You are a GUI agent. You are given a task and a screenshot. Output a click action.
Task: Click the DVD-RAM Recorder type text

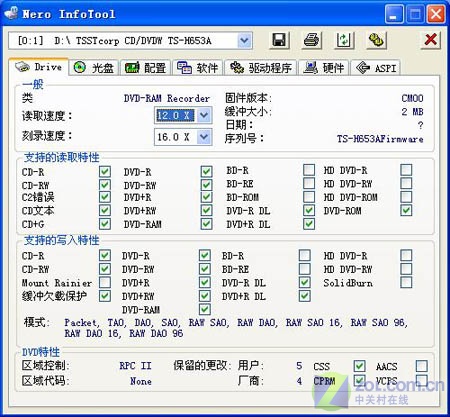[167, 98]
